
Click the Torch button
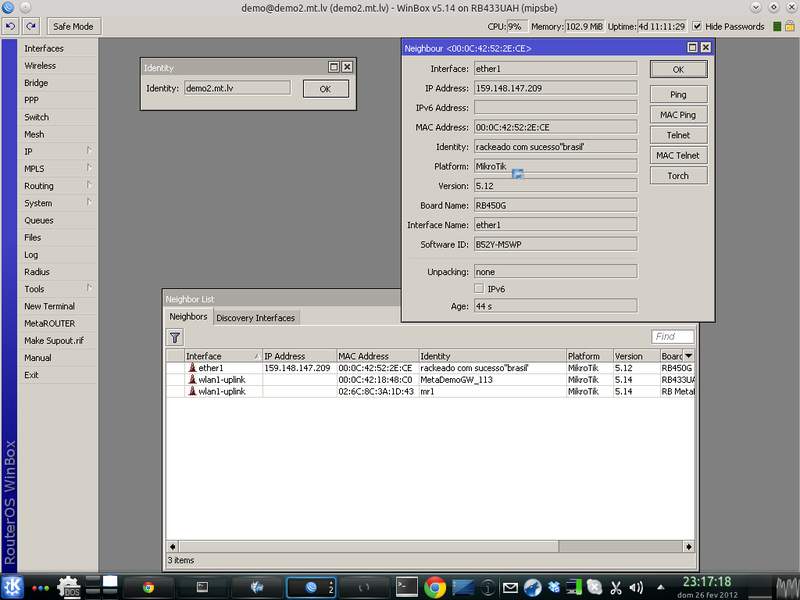(x=678, y=176)
